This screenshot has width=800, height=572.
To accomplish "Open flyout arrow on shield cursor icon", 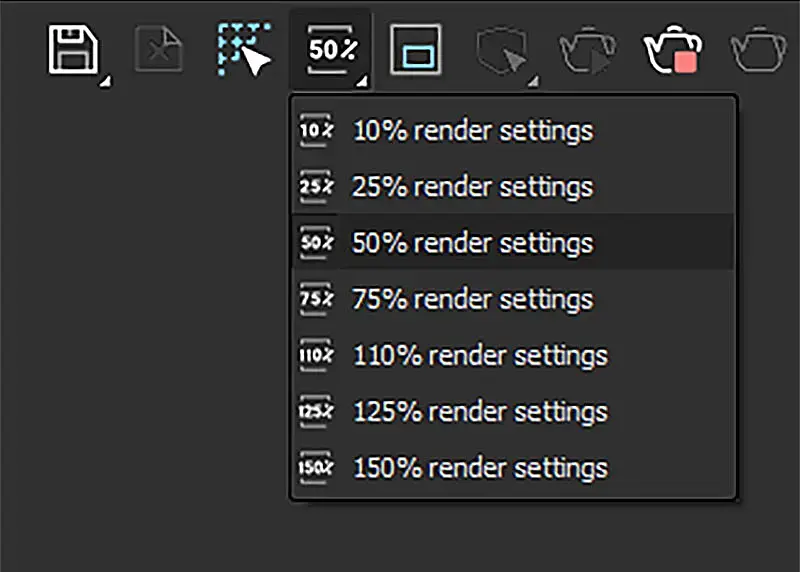I will [x=533, y=80].
